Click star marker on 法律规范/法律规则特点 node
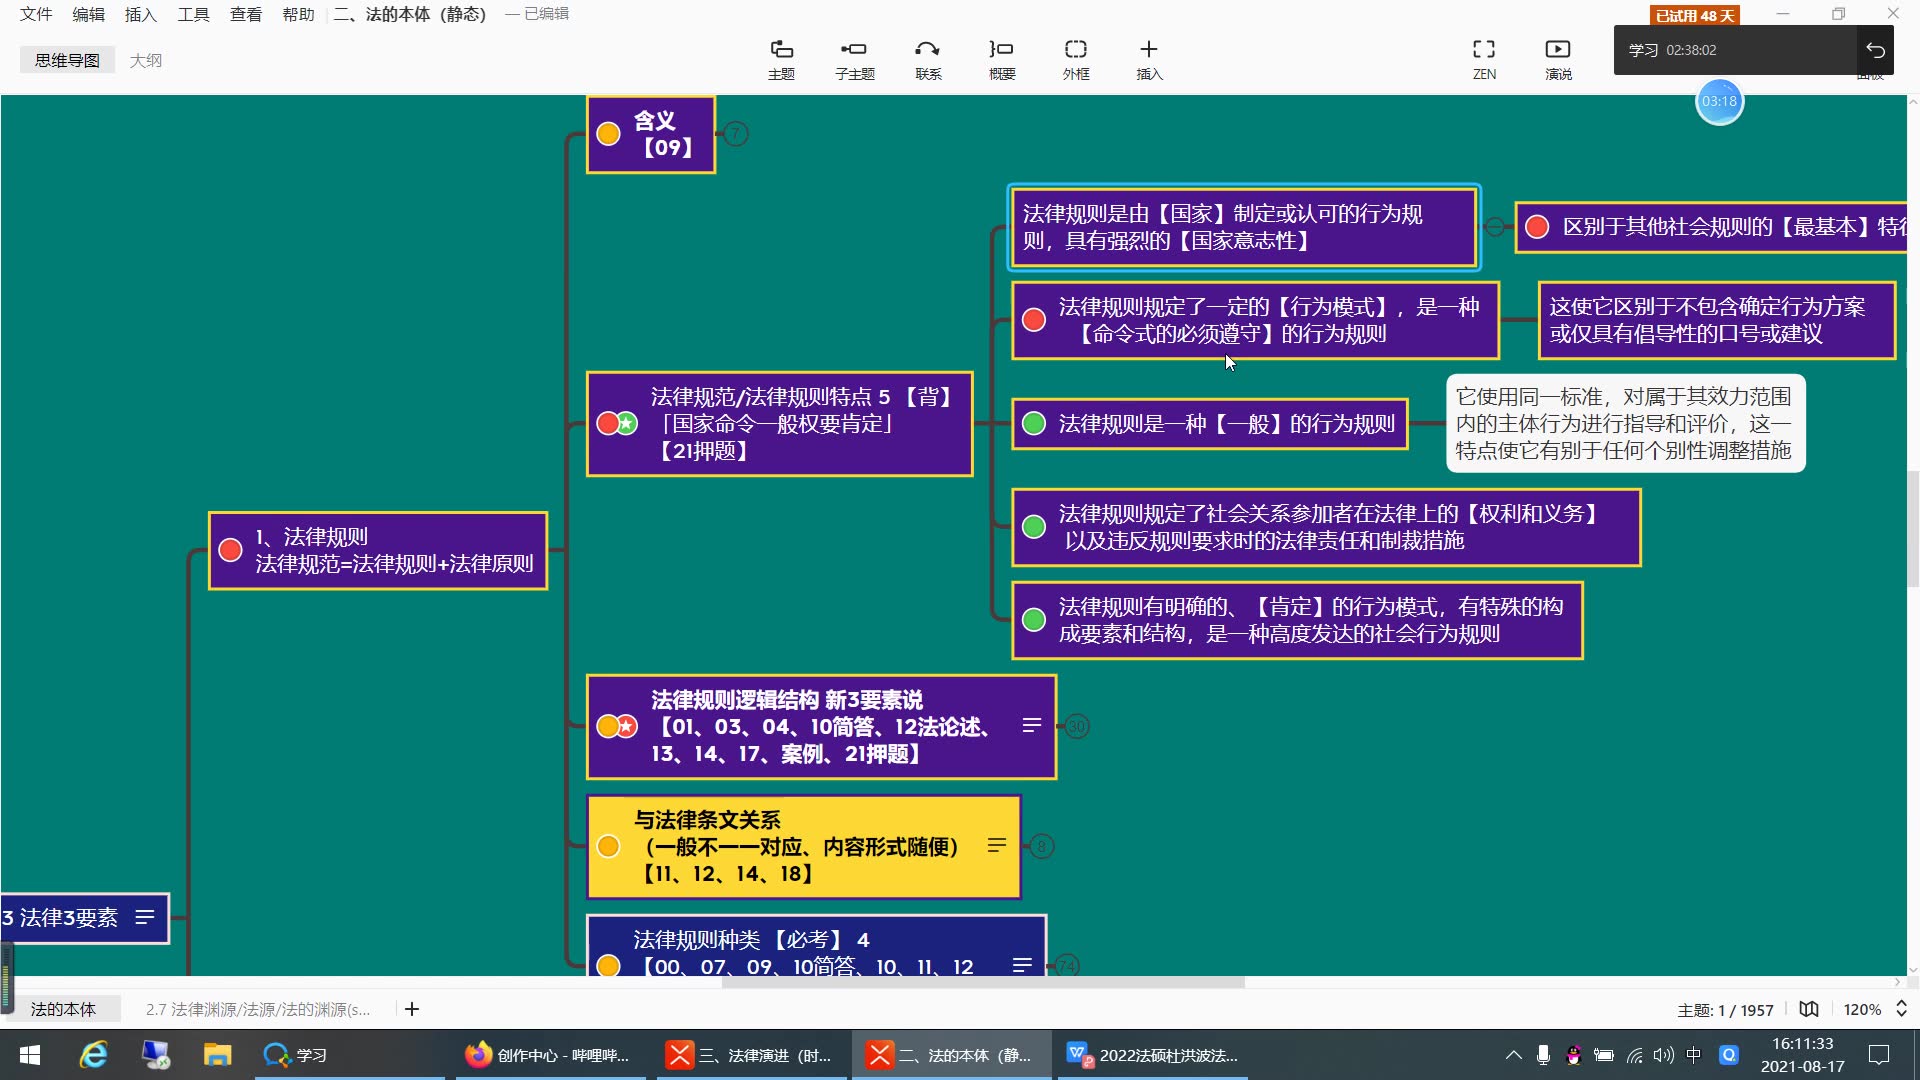The width and height of the screenshot is (1920, 1080). tap(627, 423)
